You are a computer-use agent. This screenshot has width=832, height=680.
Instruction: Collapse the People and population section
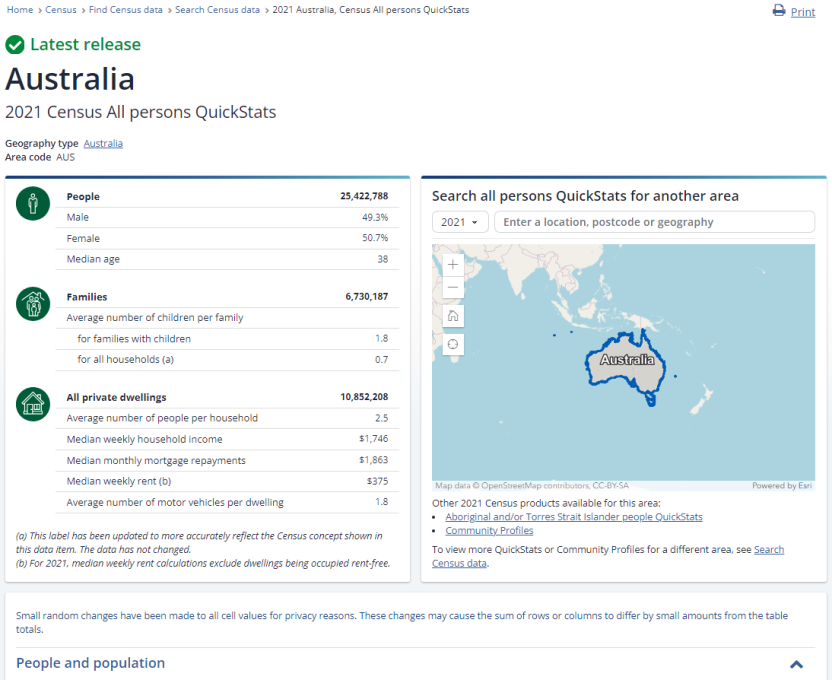point(797,663)
